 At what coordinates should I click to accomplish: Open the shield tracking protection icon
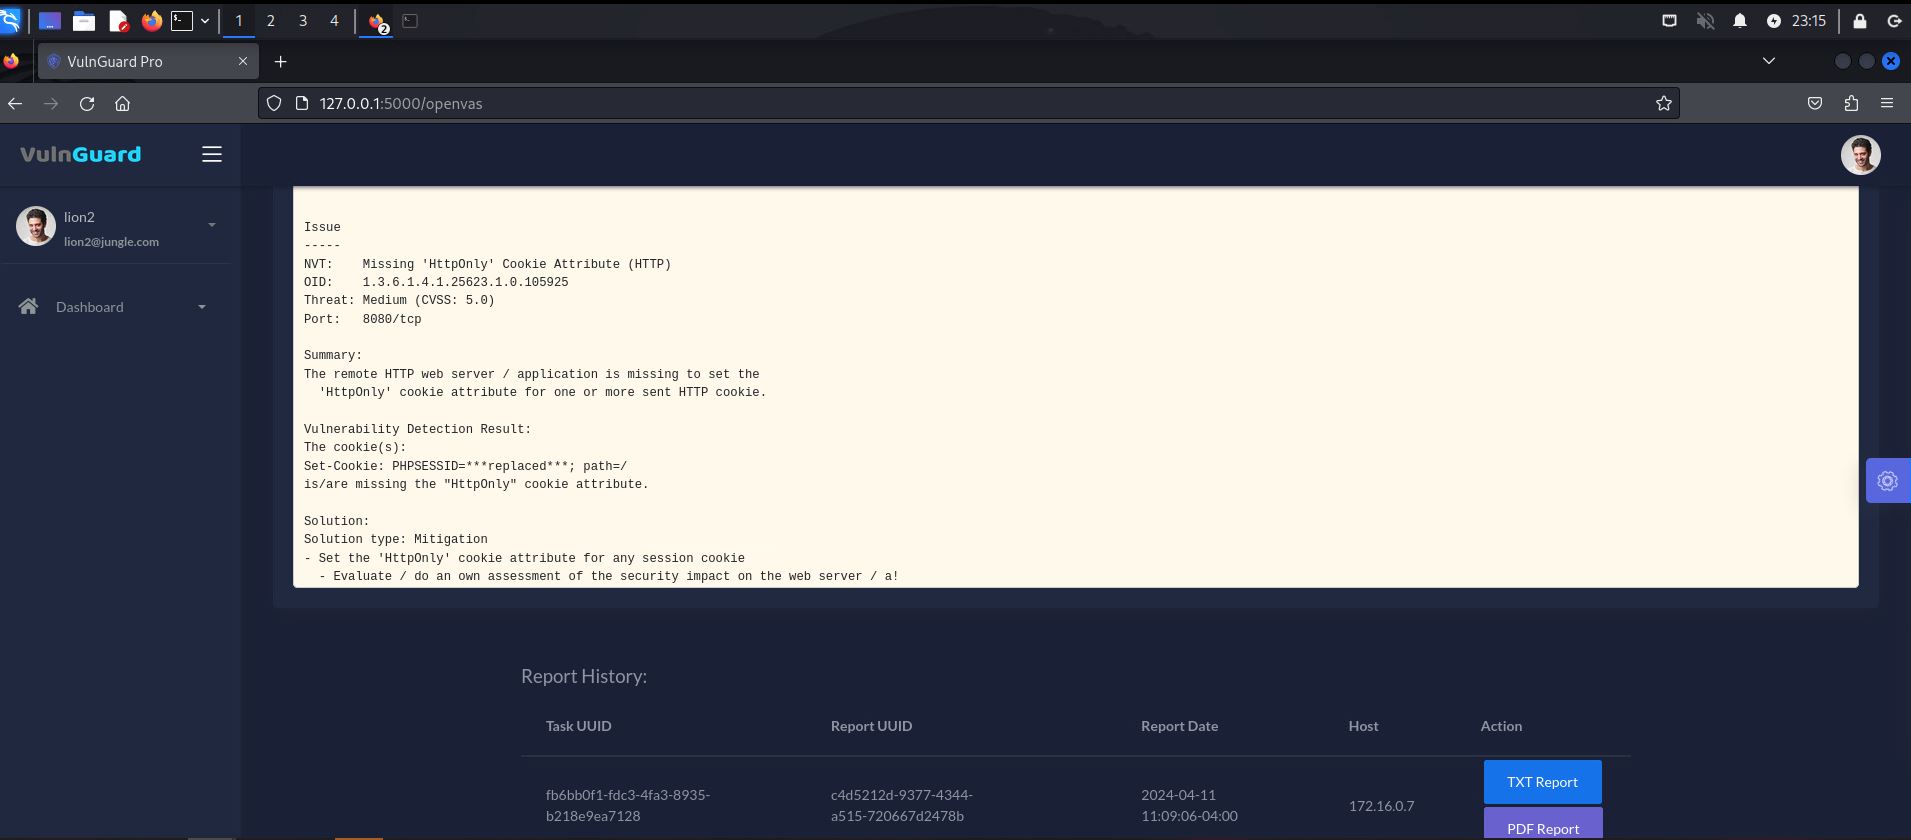[274, 103]
